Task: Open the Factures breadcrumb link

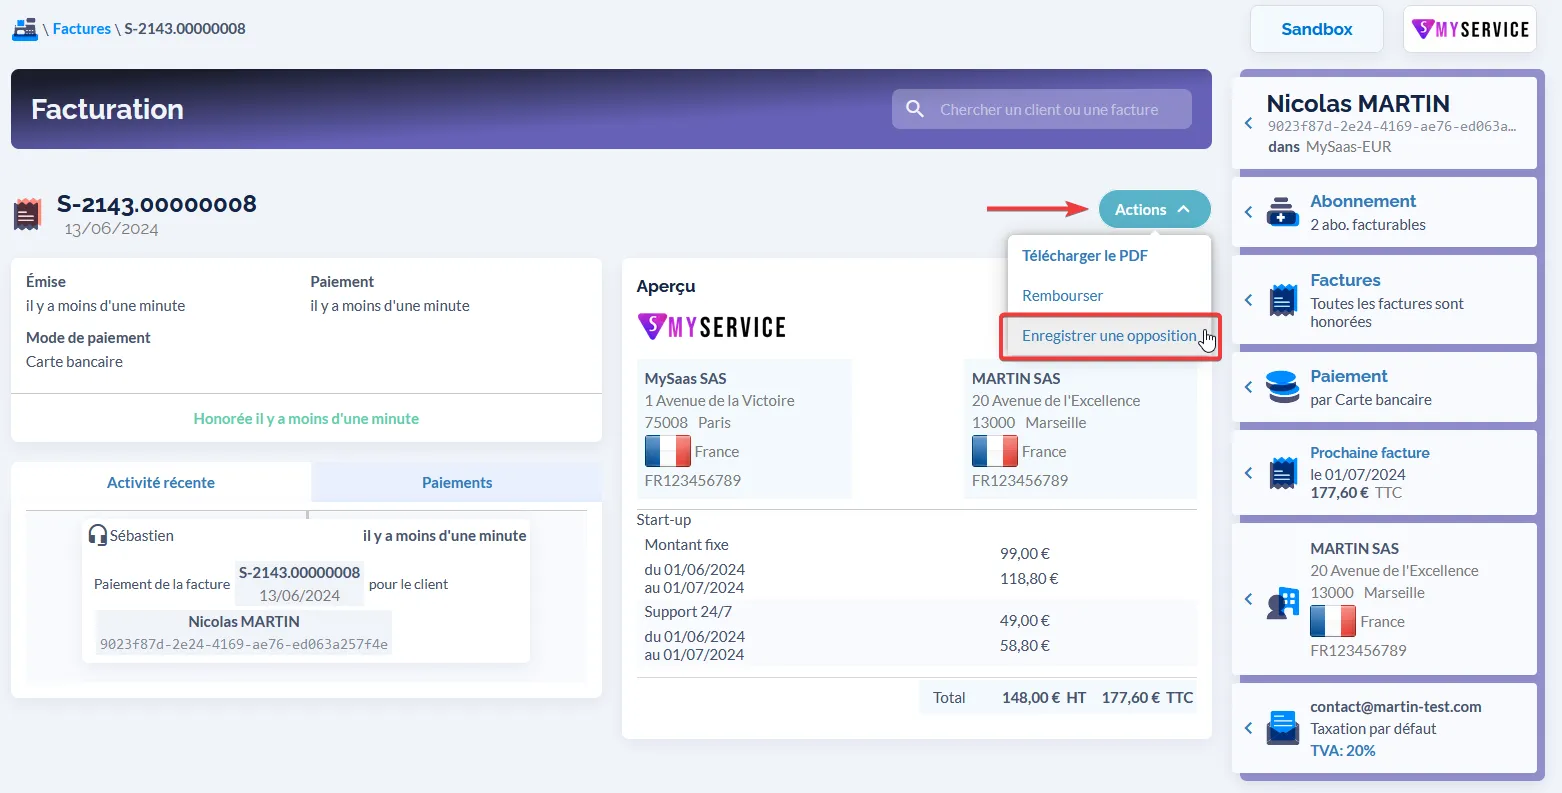Action: [x=82, y=29]
